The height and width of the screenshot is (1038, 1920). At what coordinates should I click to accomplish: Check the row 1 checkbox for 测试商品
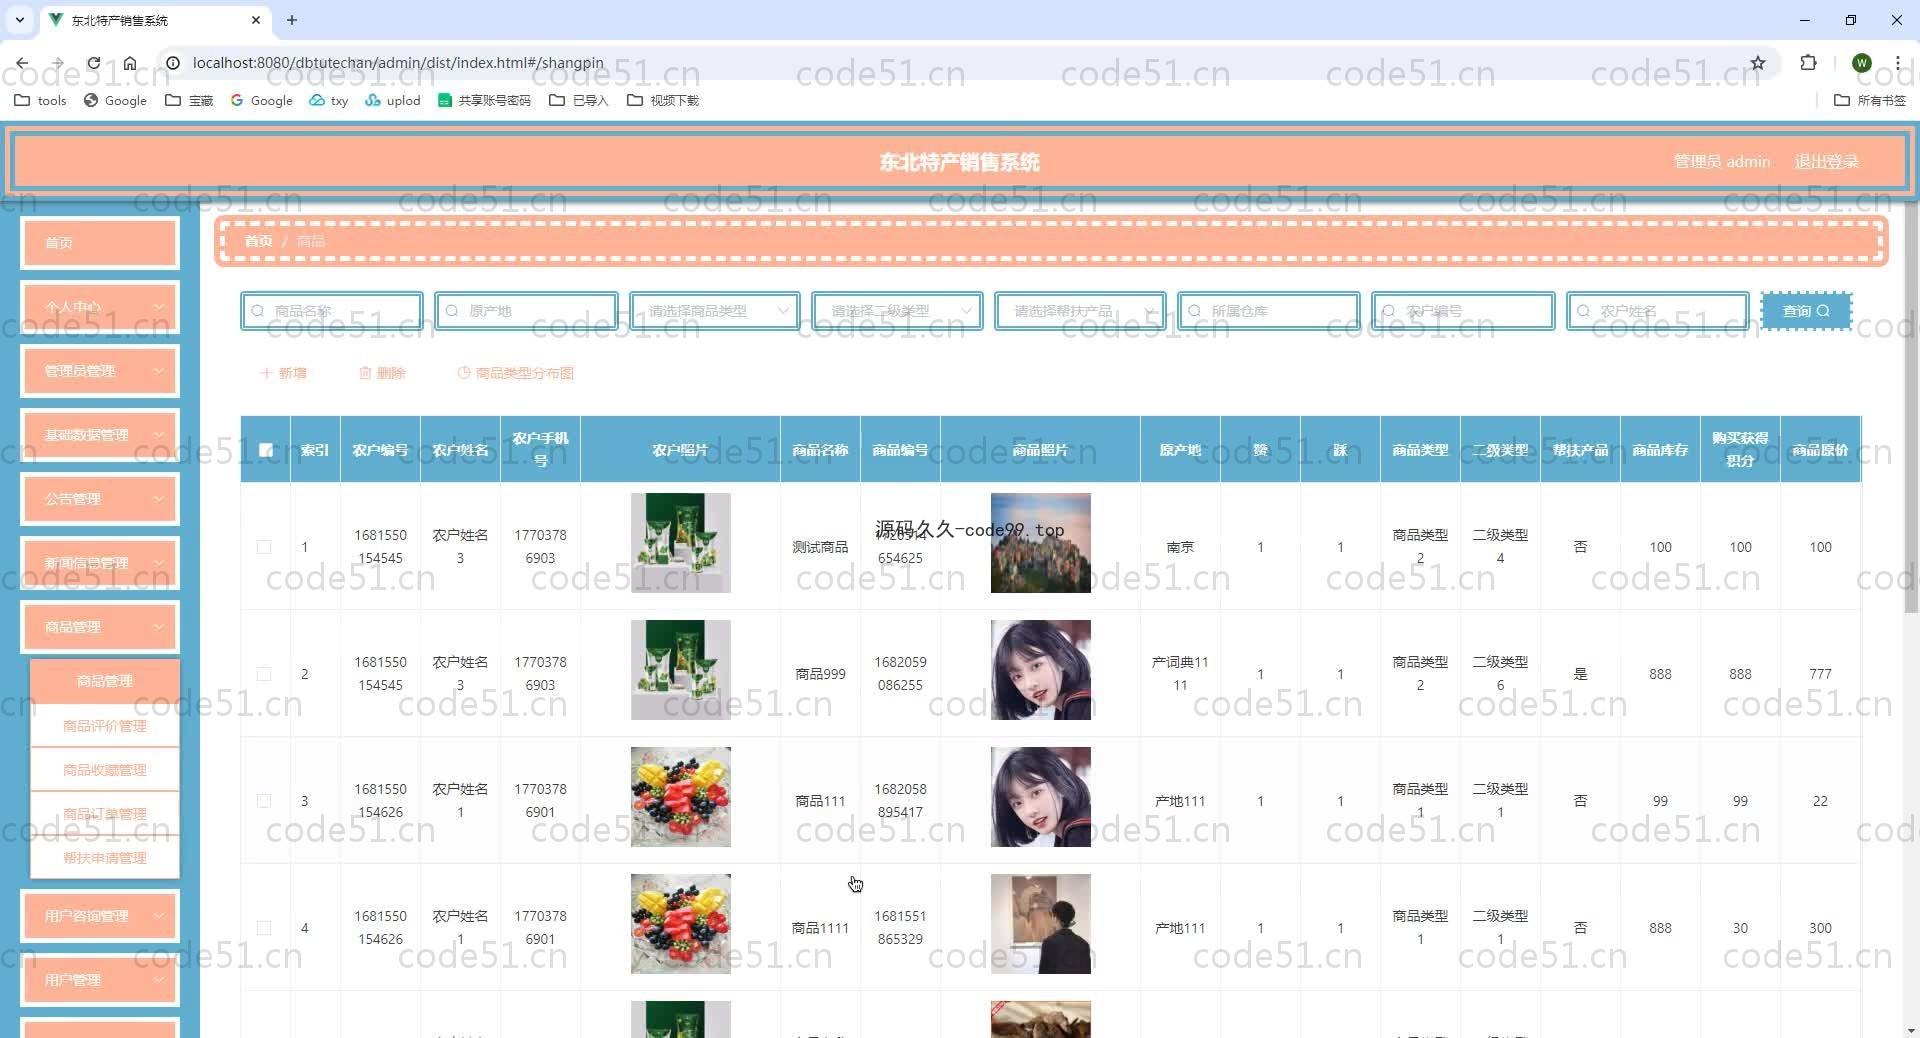click(x=264, y=547)
